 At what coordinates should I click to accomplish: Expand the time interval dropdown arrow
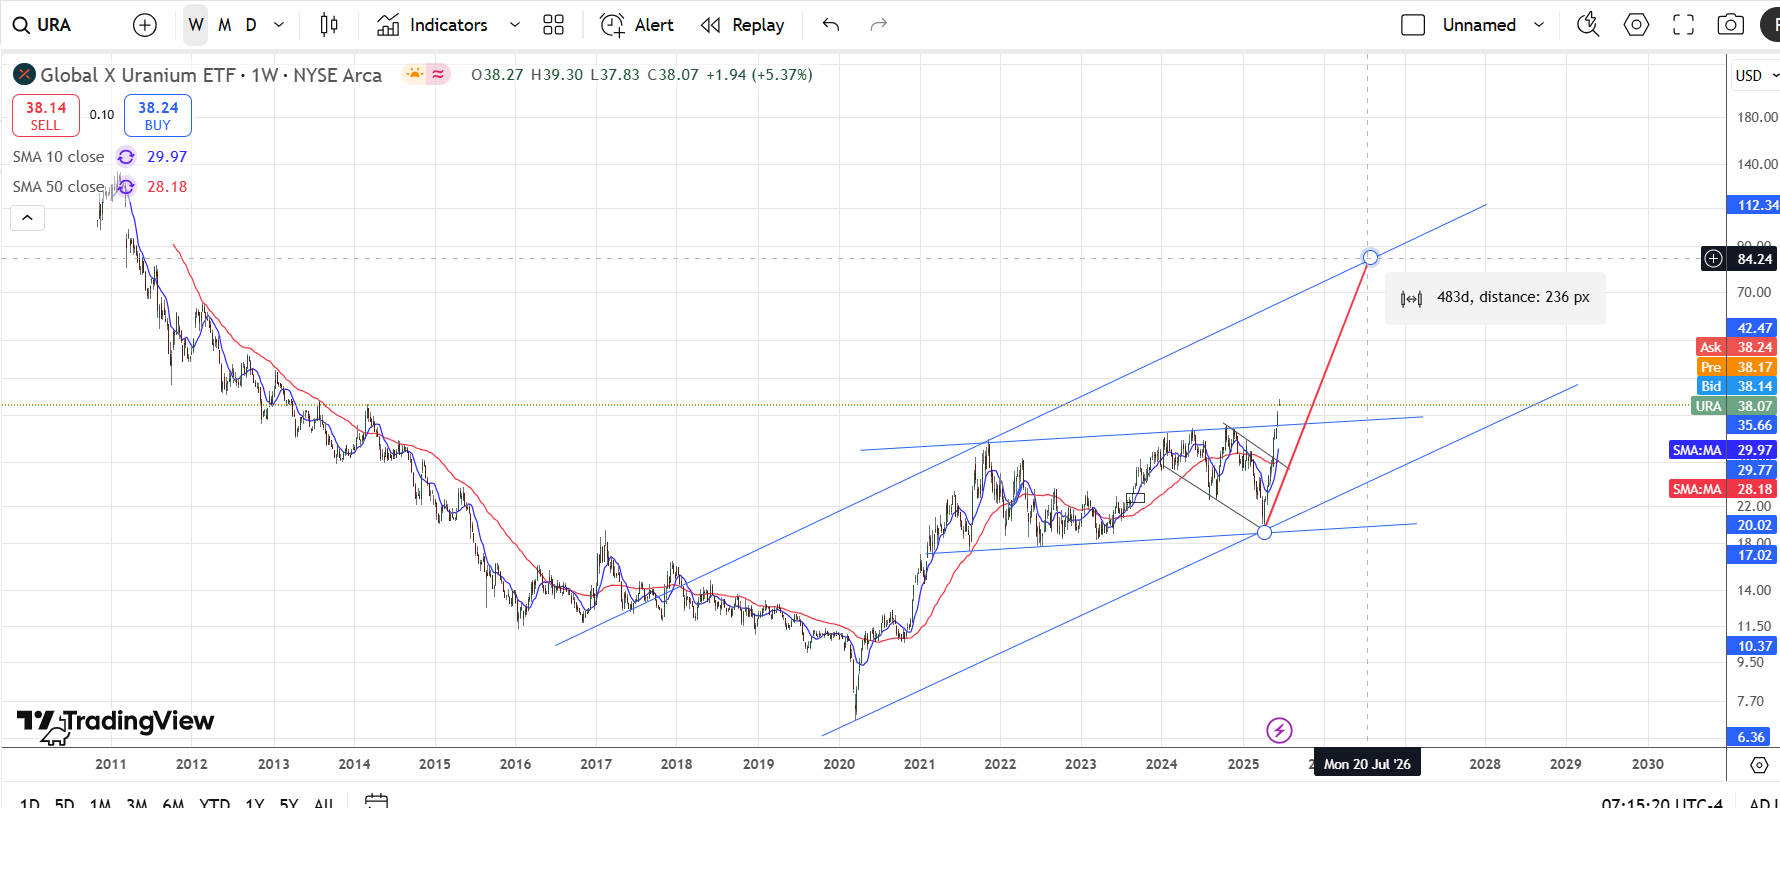(279, 25)
